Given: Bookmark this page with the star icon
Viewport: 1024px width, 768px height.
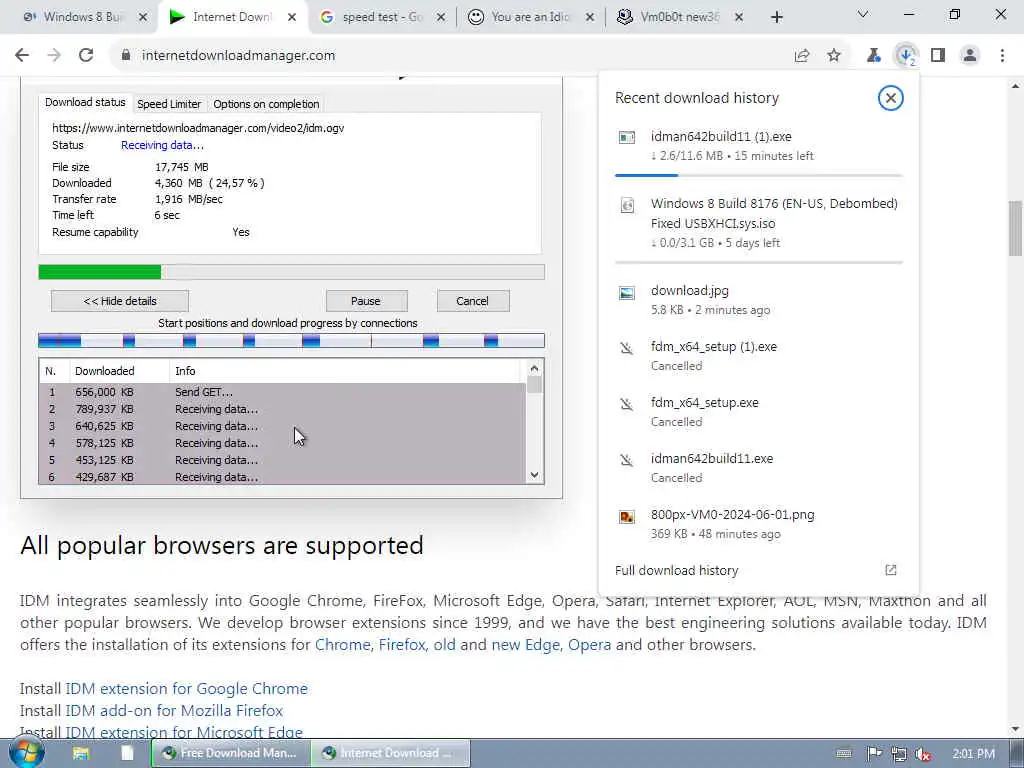Looking at the screenshot, I should tap(834, 56).
